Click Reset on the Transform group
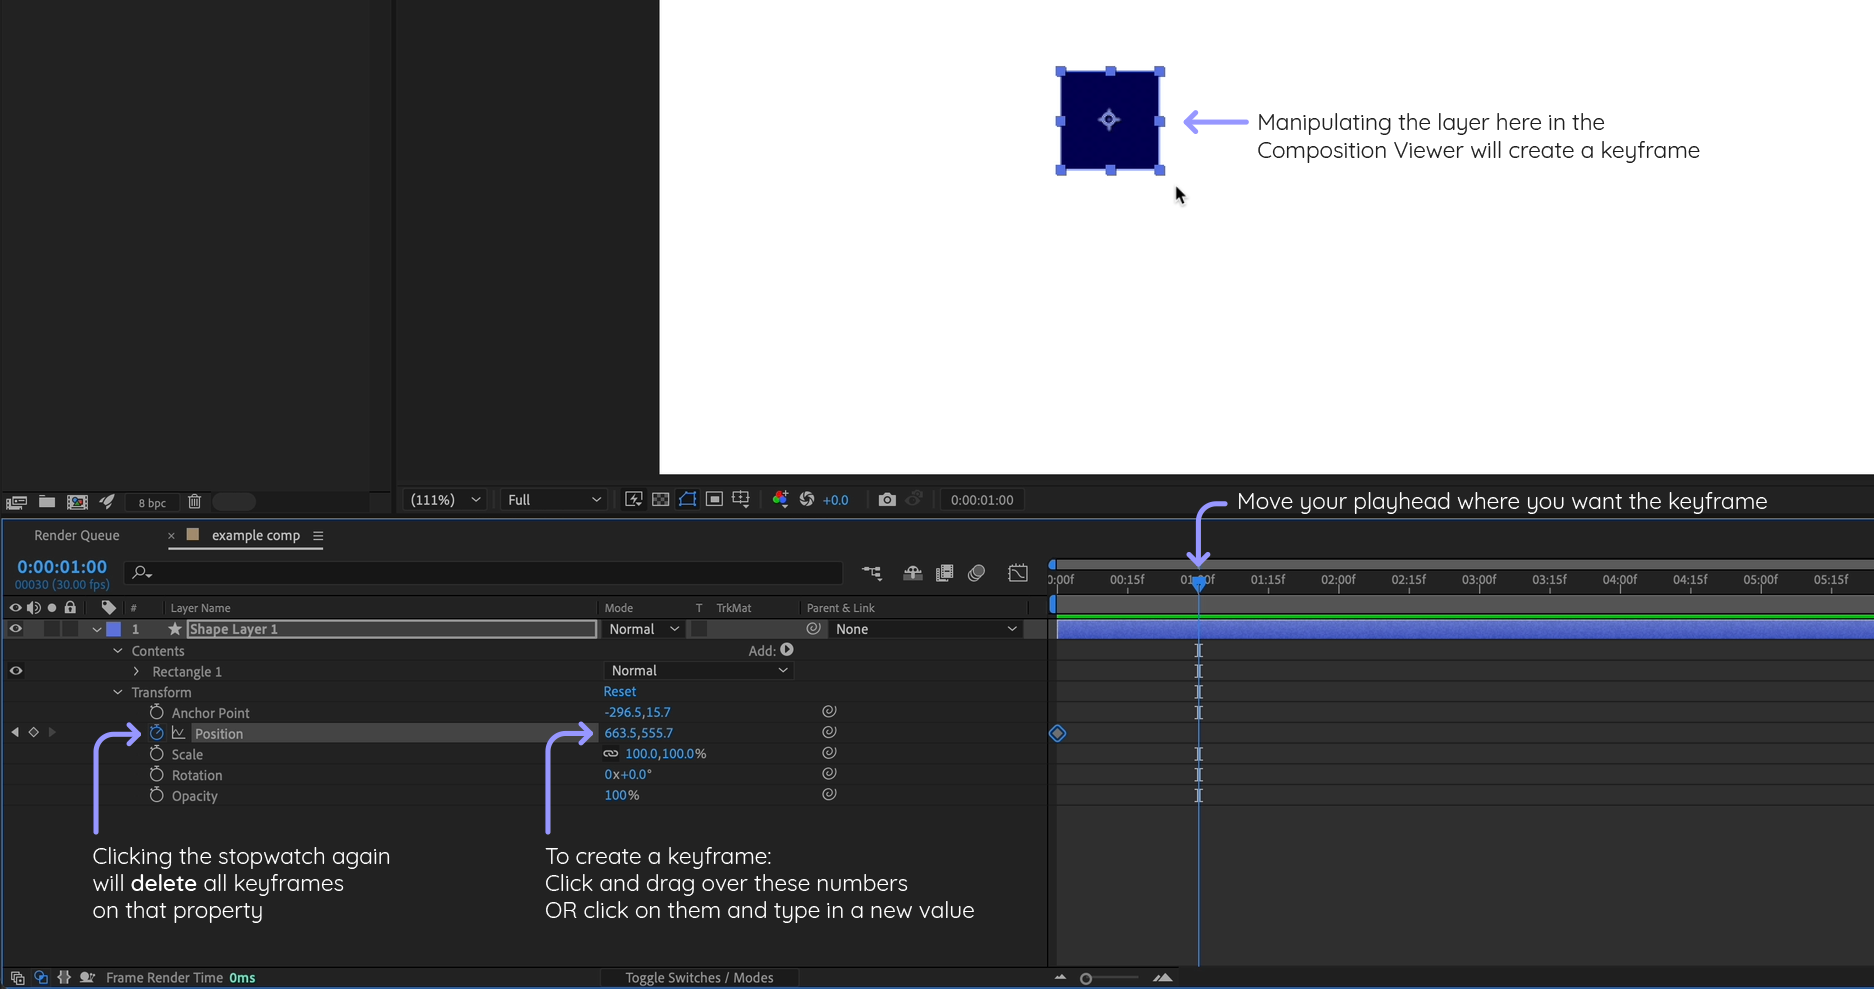Image resolution: width=1874 pixels, height=989 pixels. (x=619, y=691)
